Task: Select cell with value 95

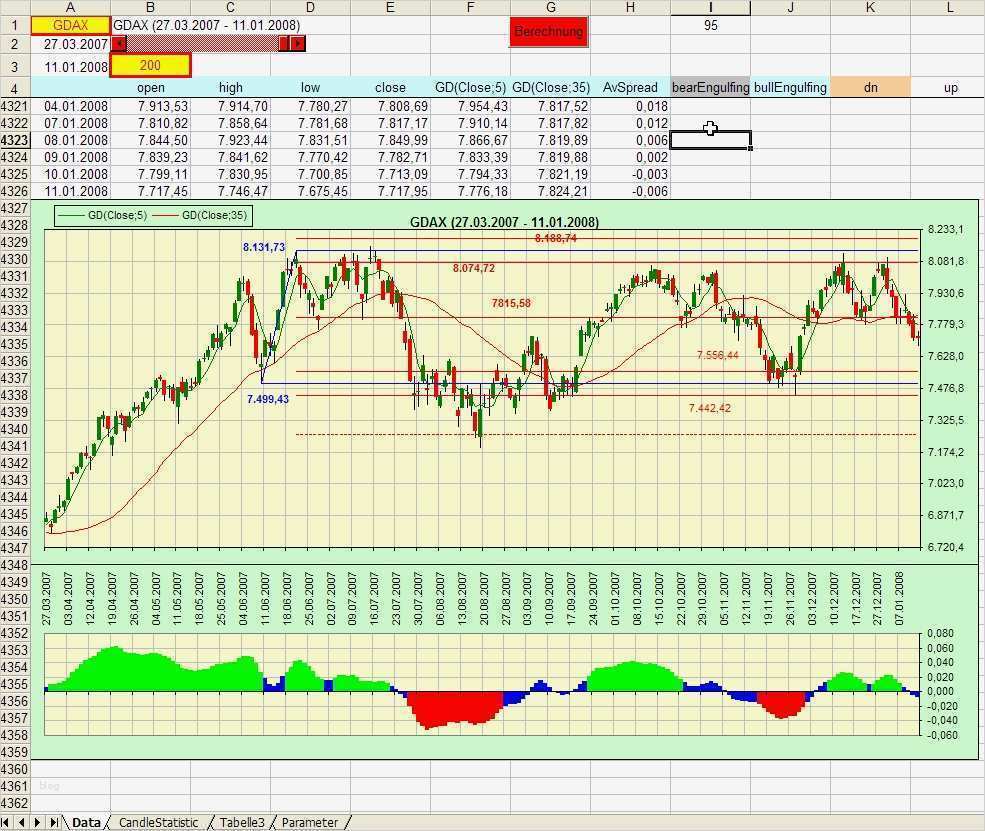Action: (710, 26)
